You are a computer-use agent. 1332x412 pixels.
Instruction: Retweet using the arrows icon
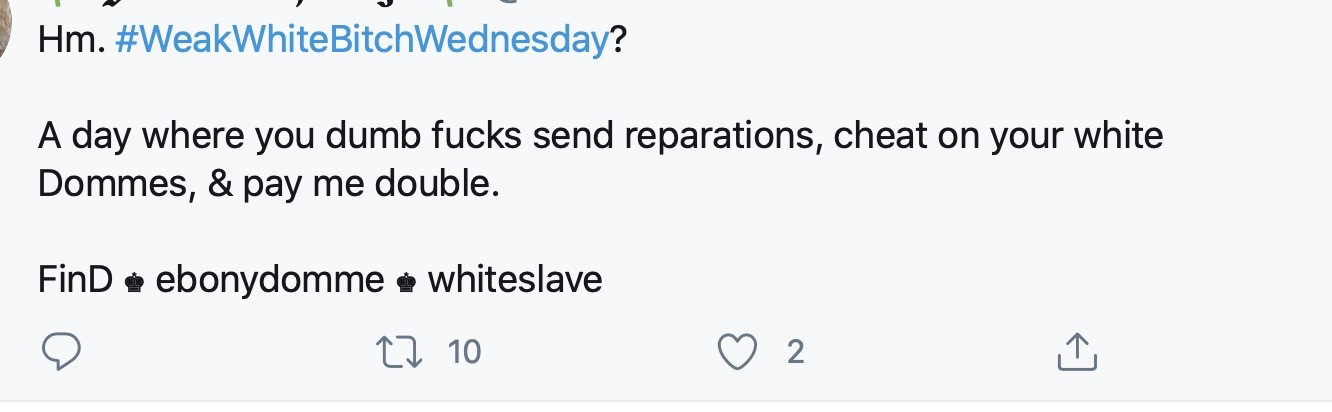coord(396,351)
